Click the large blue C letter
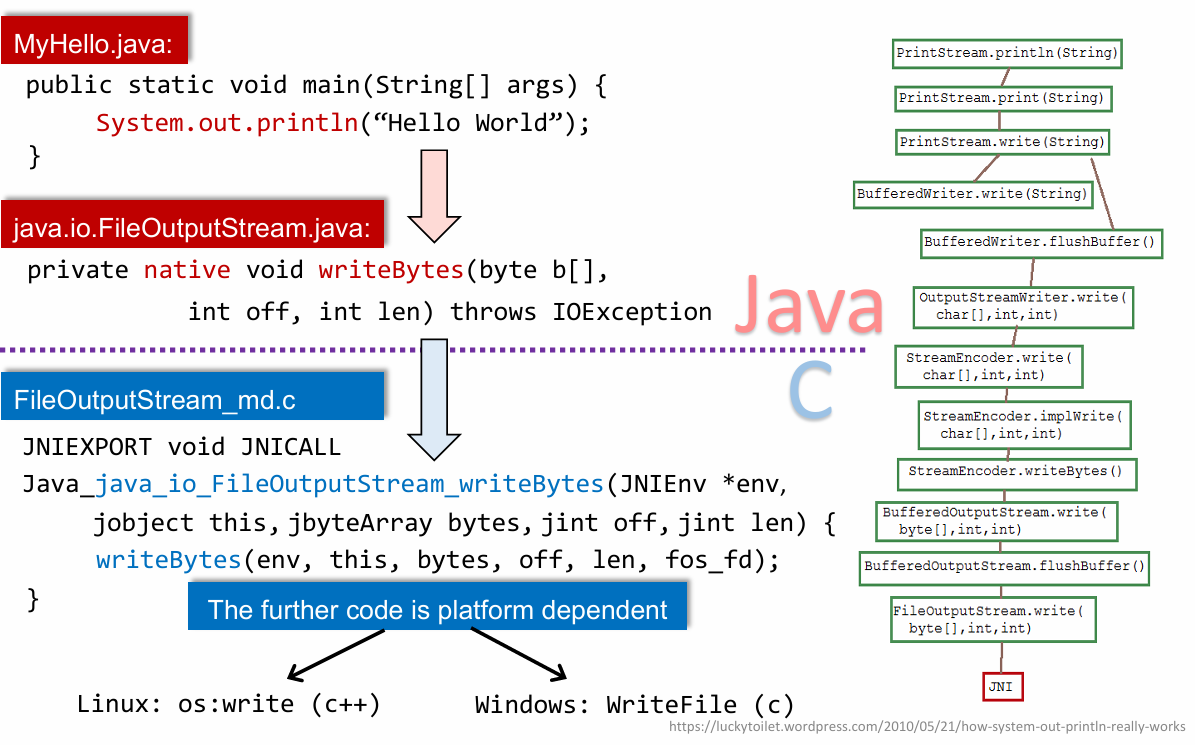 (811, 393)
